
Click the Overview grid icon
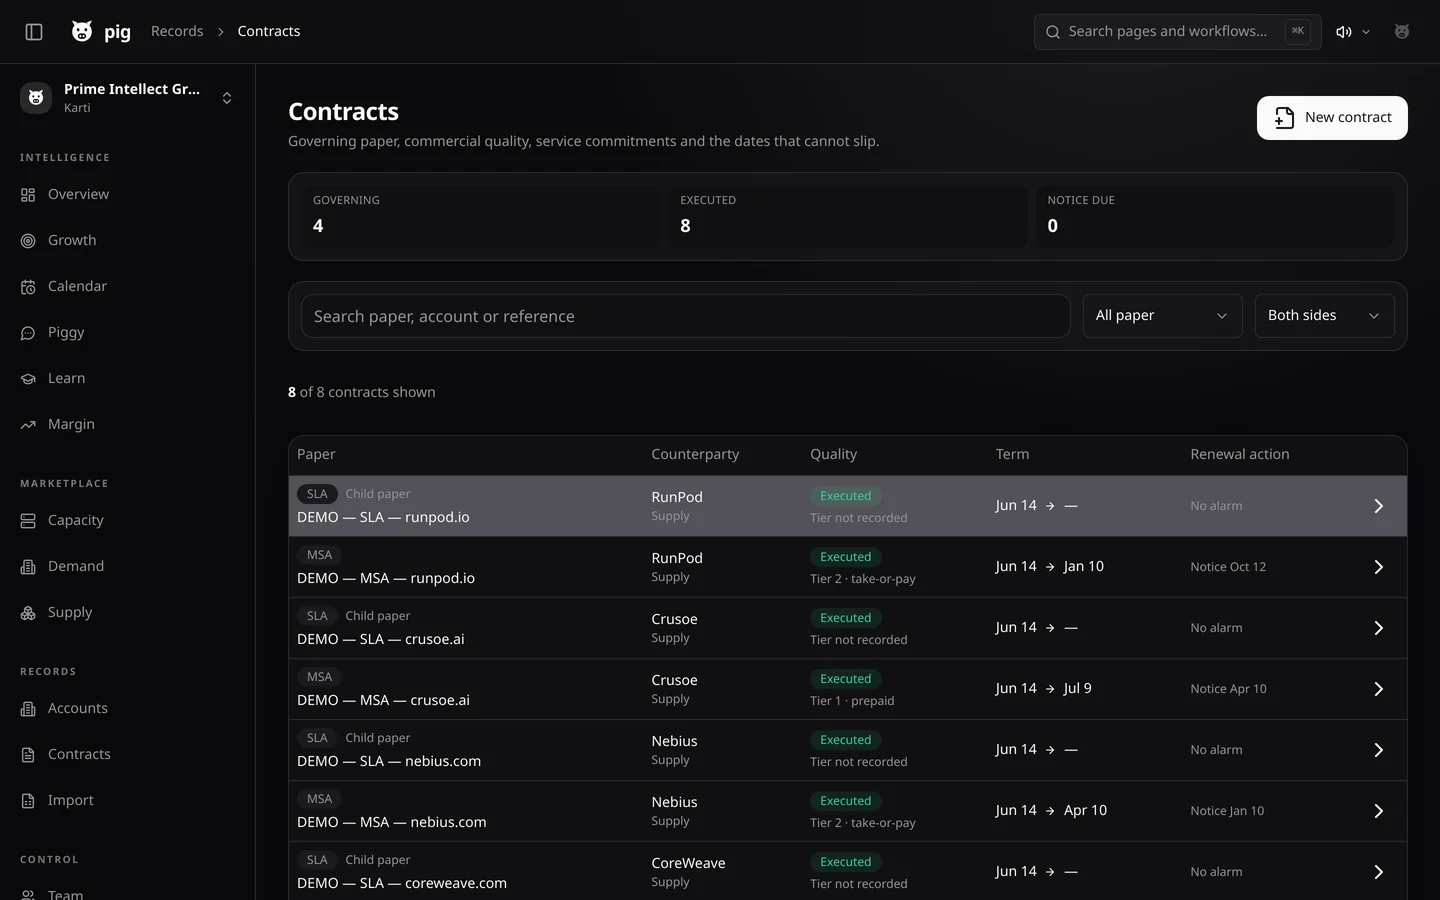28,195
